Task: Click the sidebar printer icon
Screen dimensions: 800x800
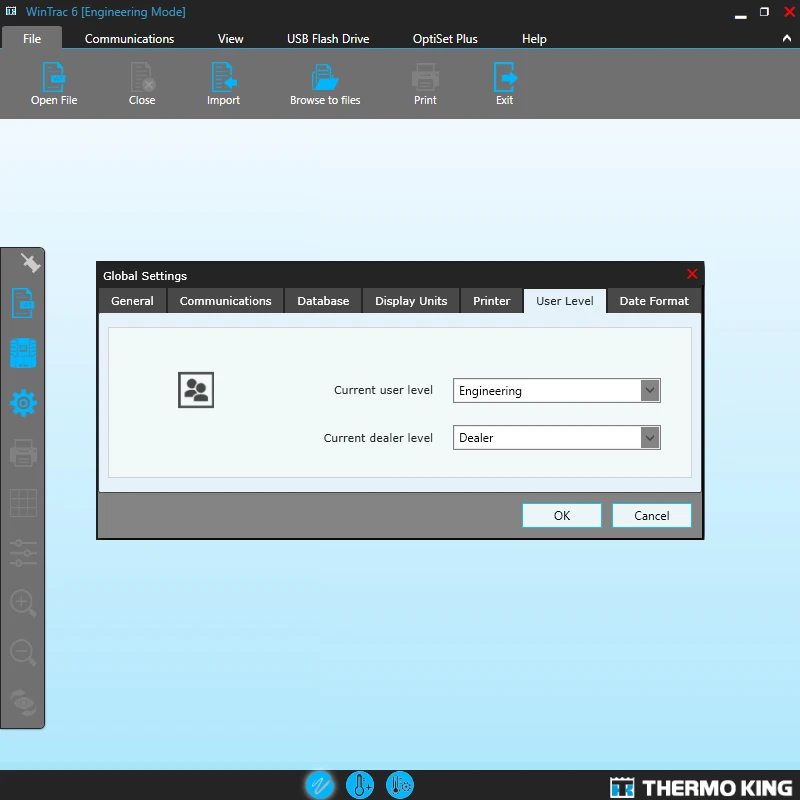Action: tap(23, 453)
